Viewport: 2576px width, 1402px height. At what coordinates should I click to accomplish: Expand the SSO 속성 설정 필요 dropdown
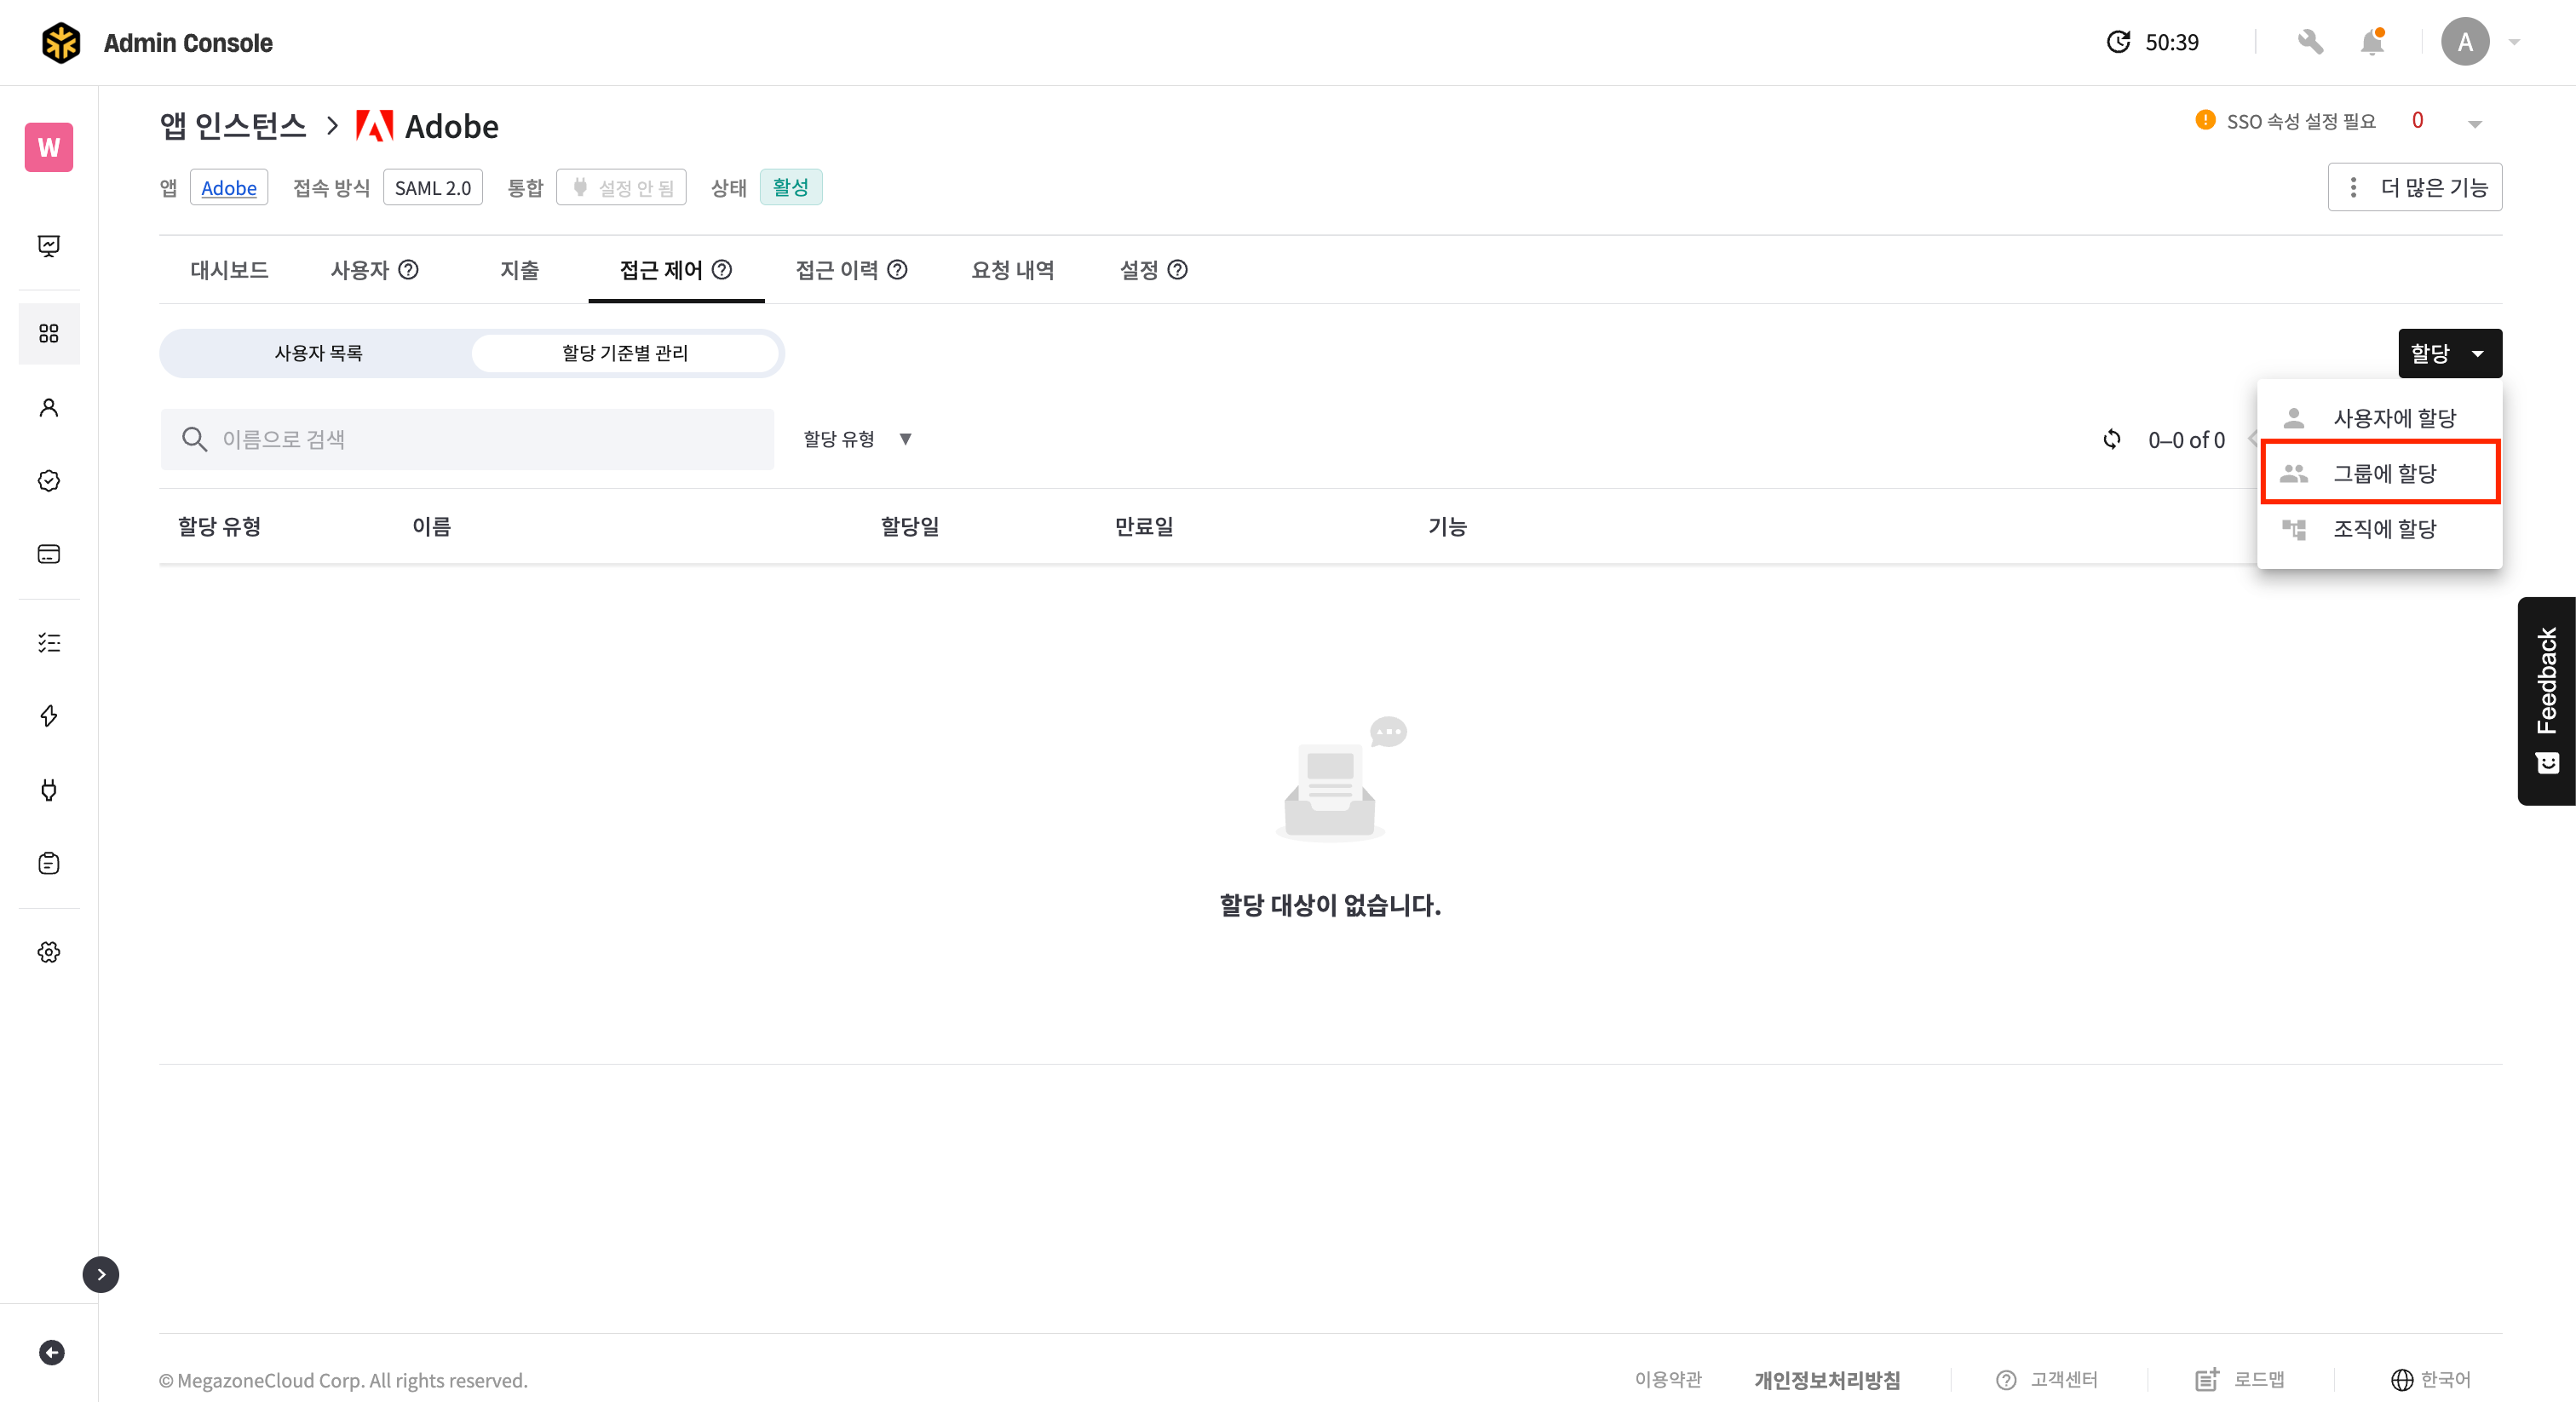coord(2474,124)
